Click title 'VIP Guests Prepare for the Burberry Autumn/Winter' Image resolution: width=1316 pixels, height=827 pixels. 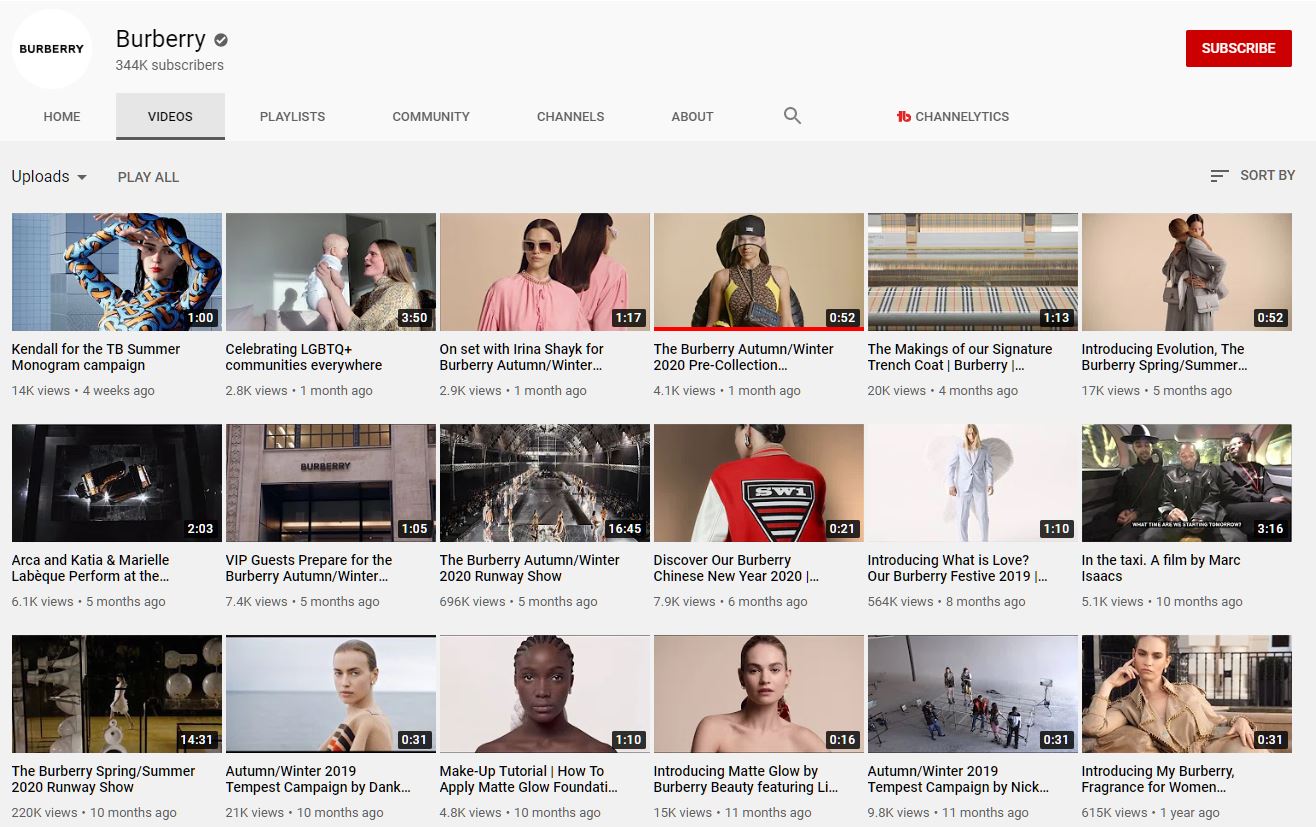coord(309,568)
